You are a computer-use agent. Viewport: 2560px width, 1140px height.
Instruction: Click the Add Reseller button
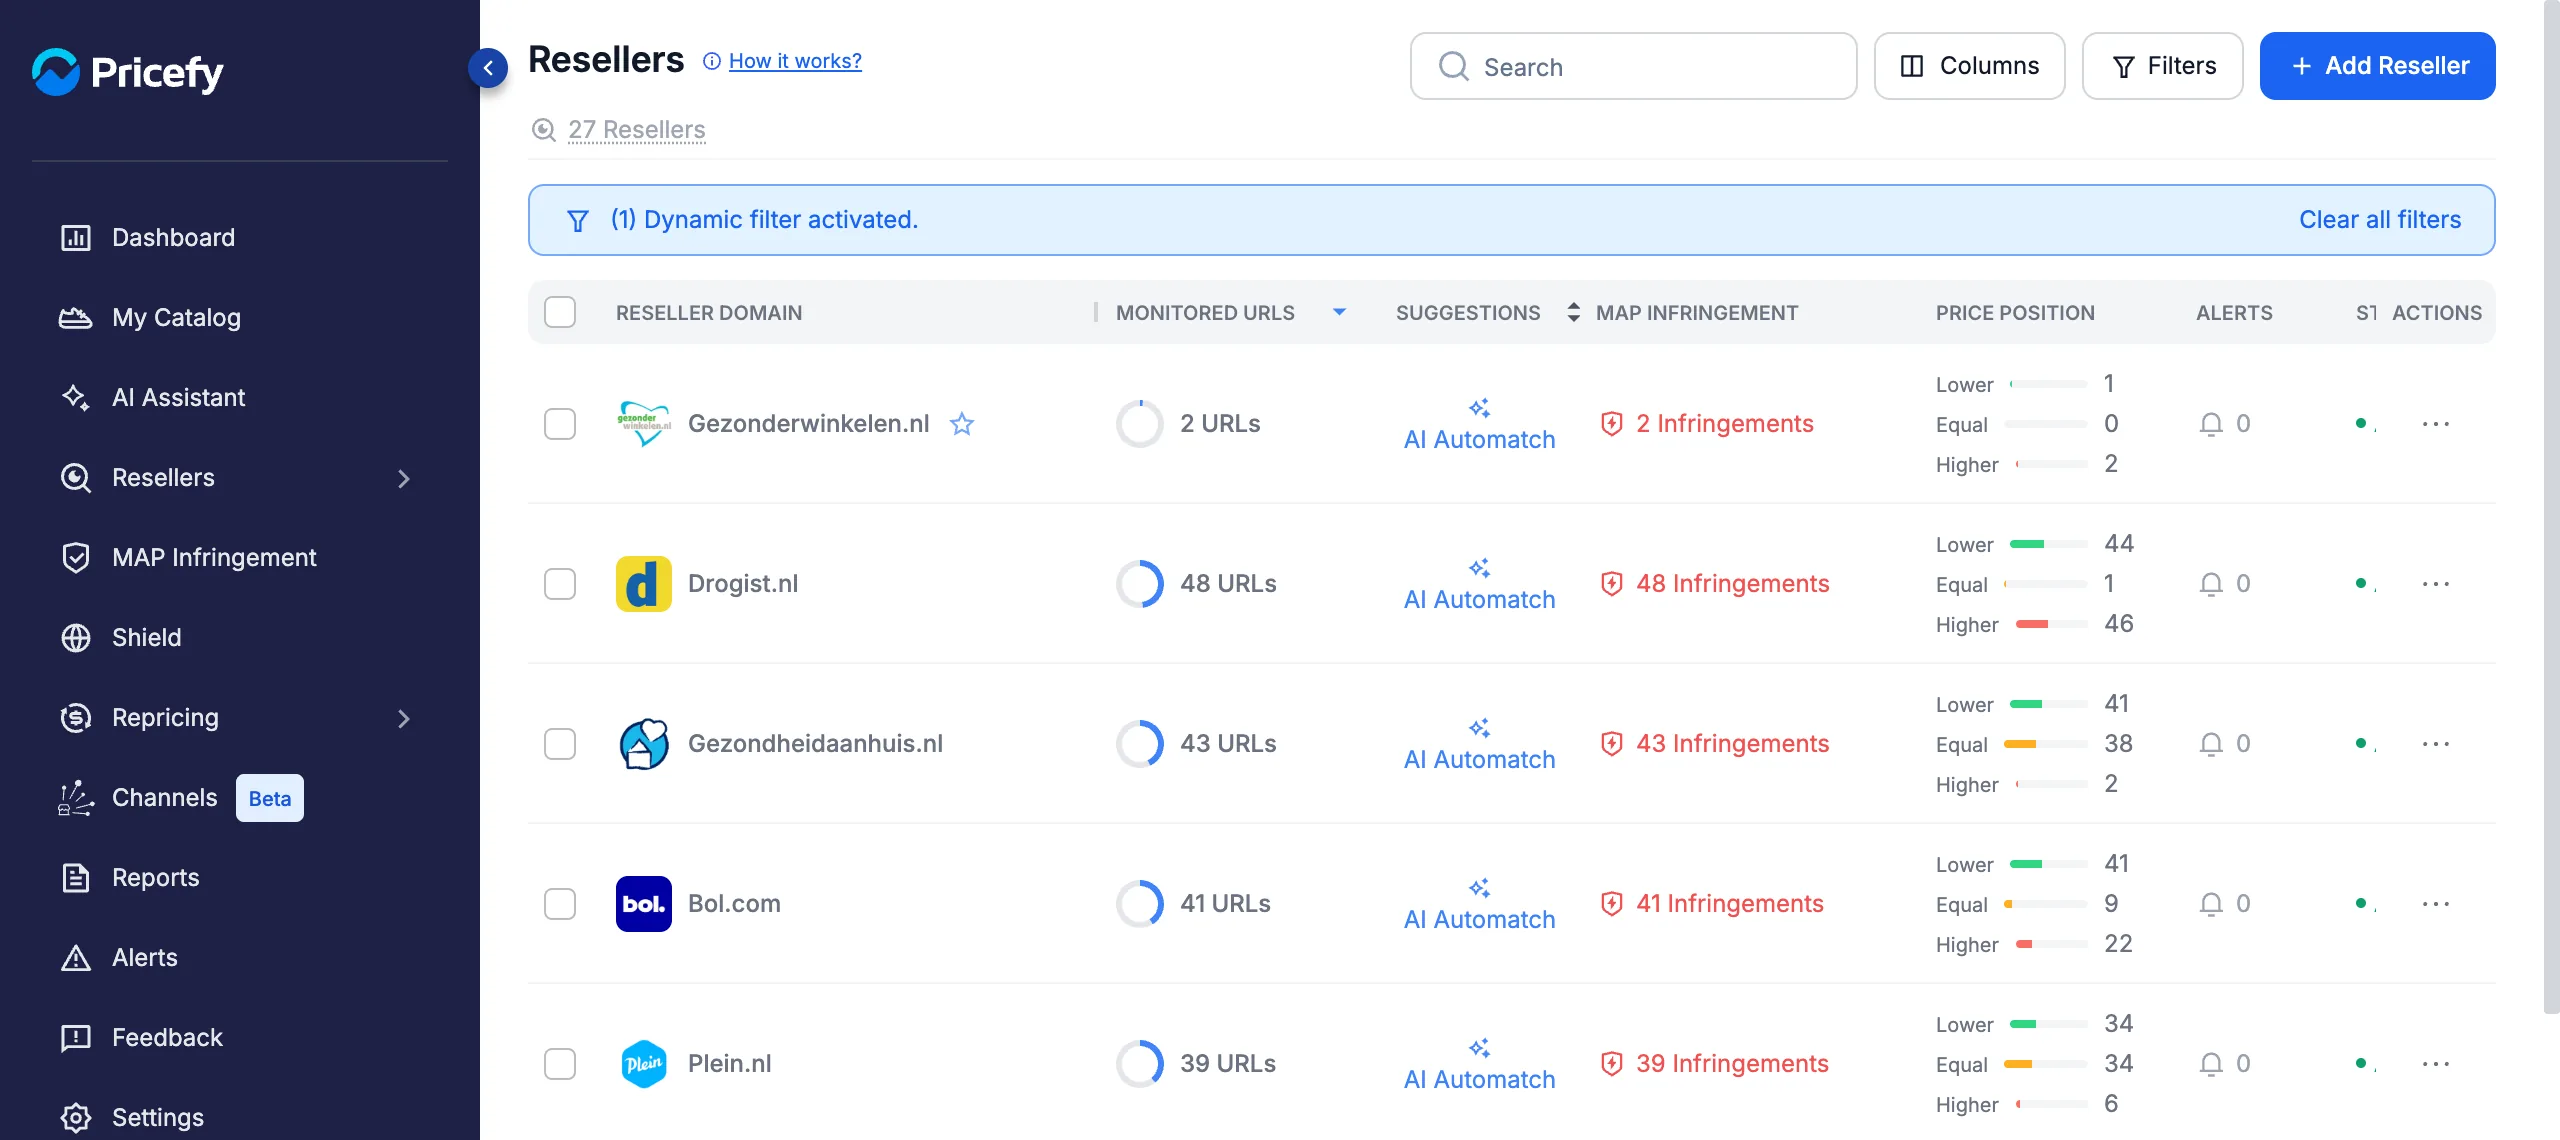2377,66
